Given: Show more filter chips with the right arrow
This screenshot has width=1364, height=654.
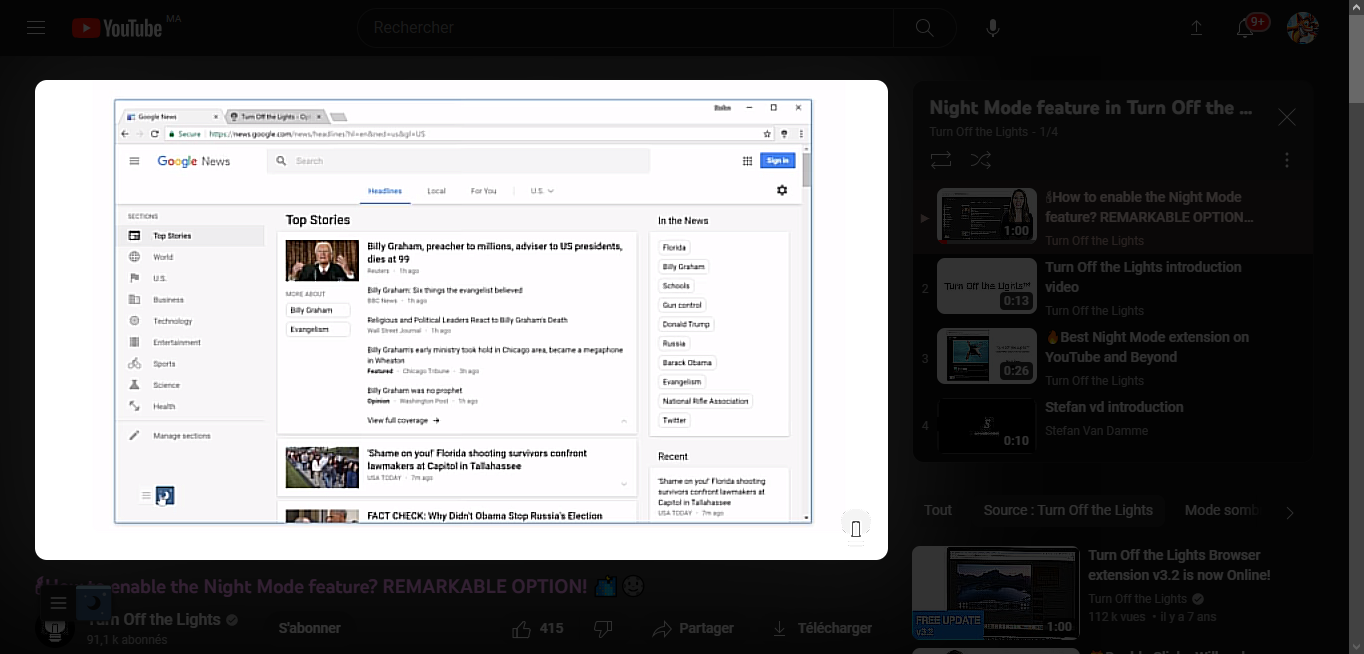Looking at the screenshot, I should click(1290, 512).
